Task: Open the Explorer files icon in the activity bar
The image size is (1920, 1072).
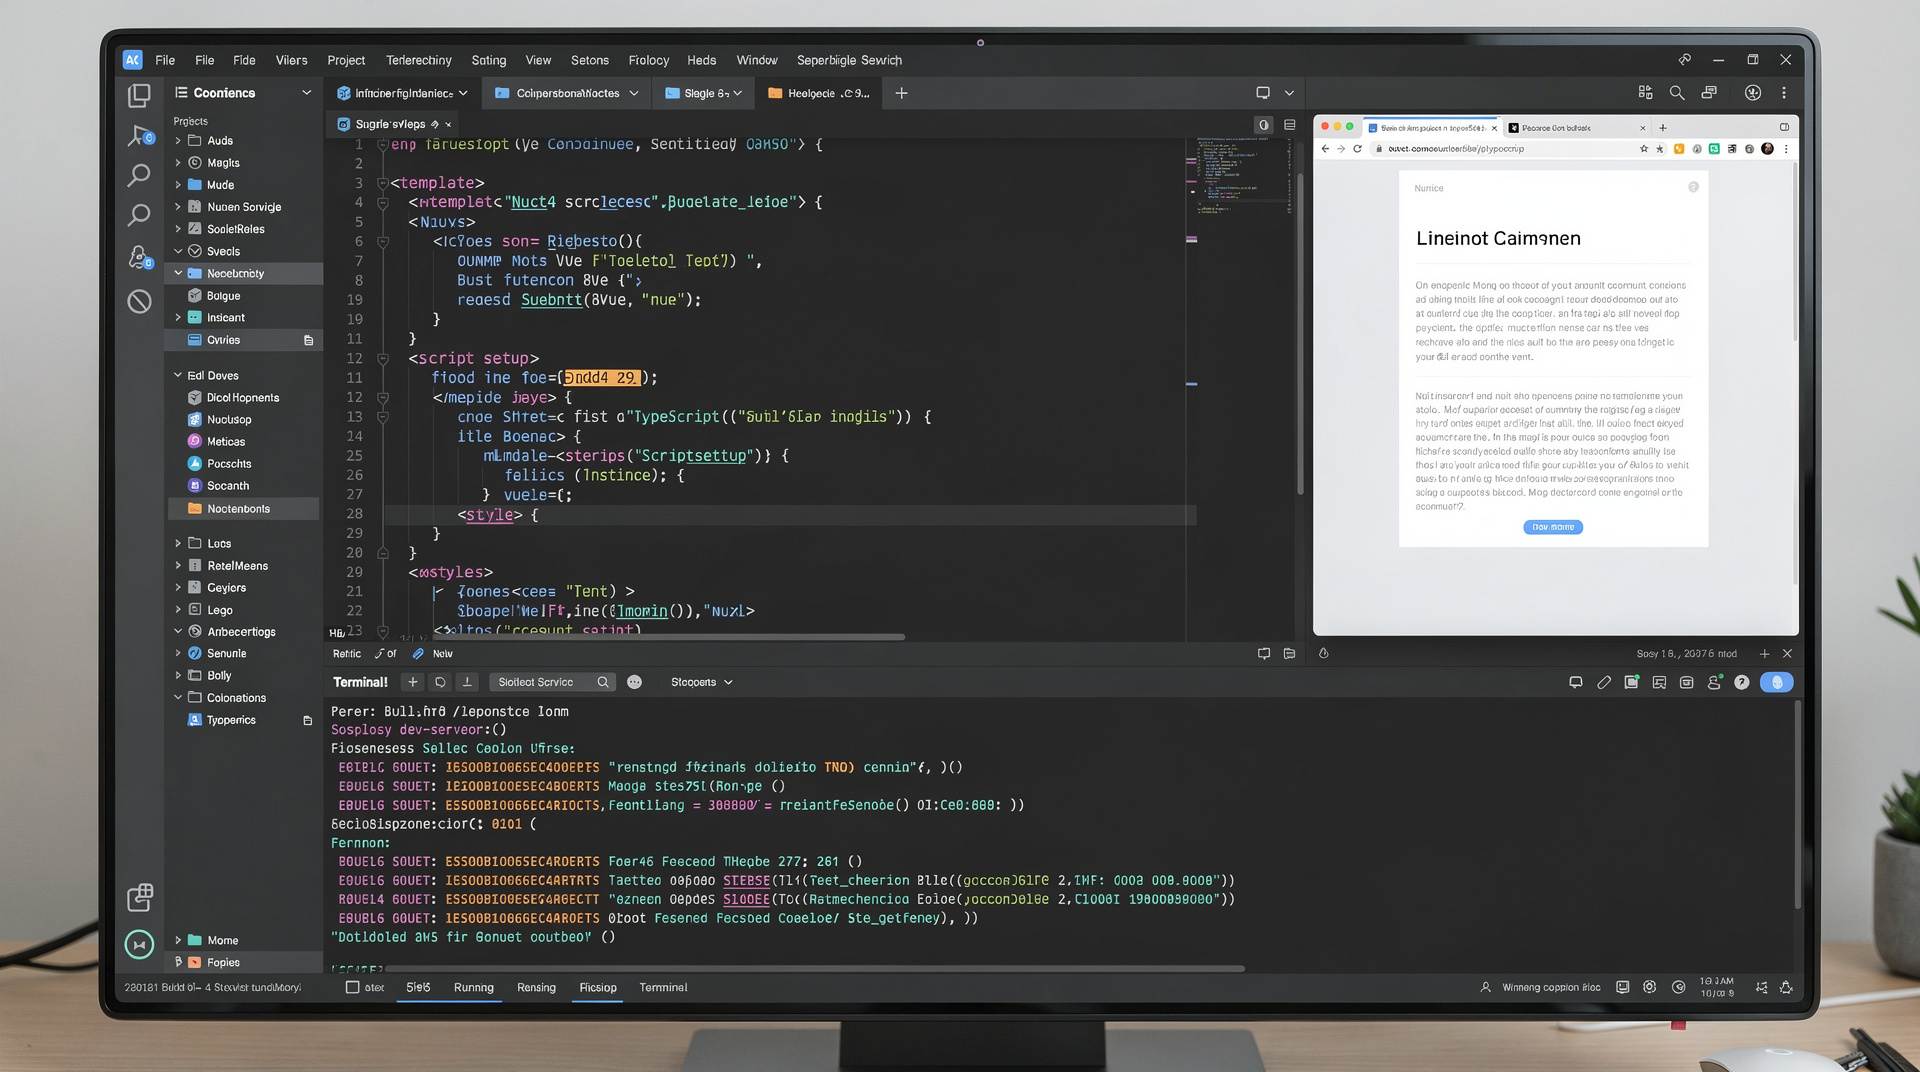Action: click(x=139, y=95)
